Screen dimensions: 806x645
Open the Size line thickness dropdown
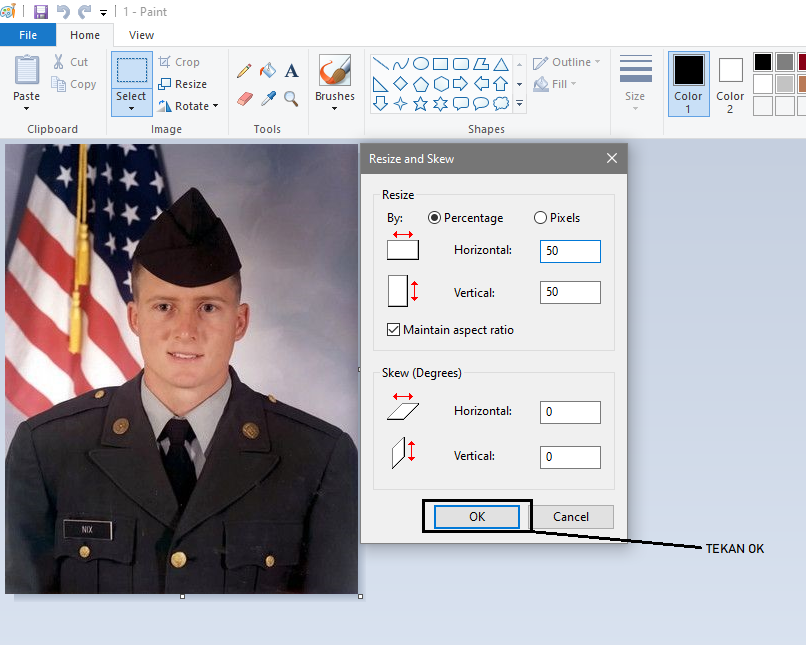(x=635, y=82)
